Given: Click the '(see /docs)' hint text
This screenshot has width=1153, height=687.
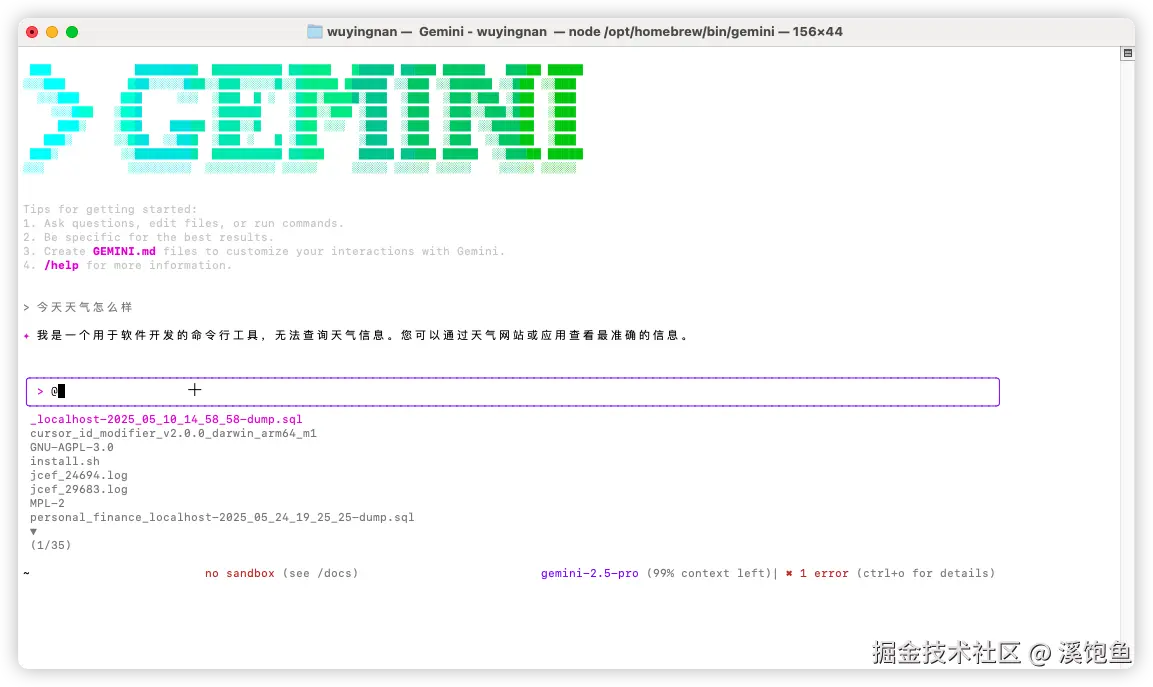Looking at the screenshot, I should click(x=321, y=573).
